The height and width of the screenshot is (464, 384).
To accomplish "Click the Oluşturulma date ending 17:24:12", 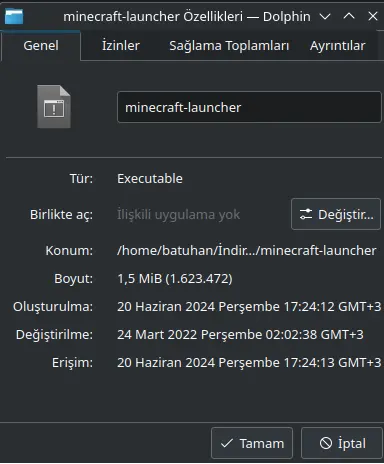I will (x=249, y=306).
